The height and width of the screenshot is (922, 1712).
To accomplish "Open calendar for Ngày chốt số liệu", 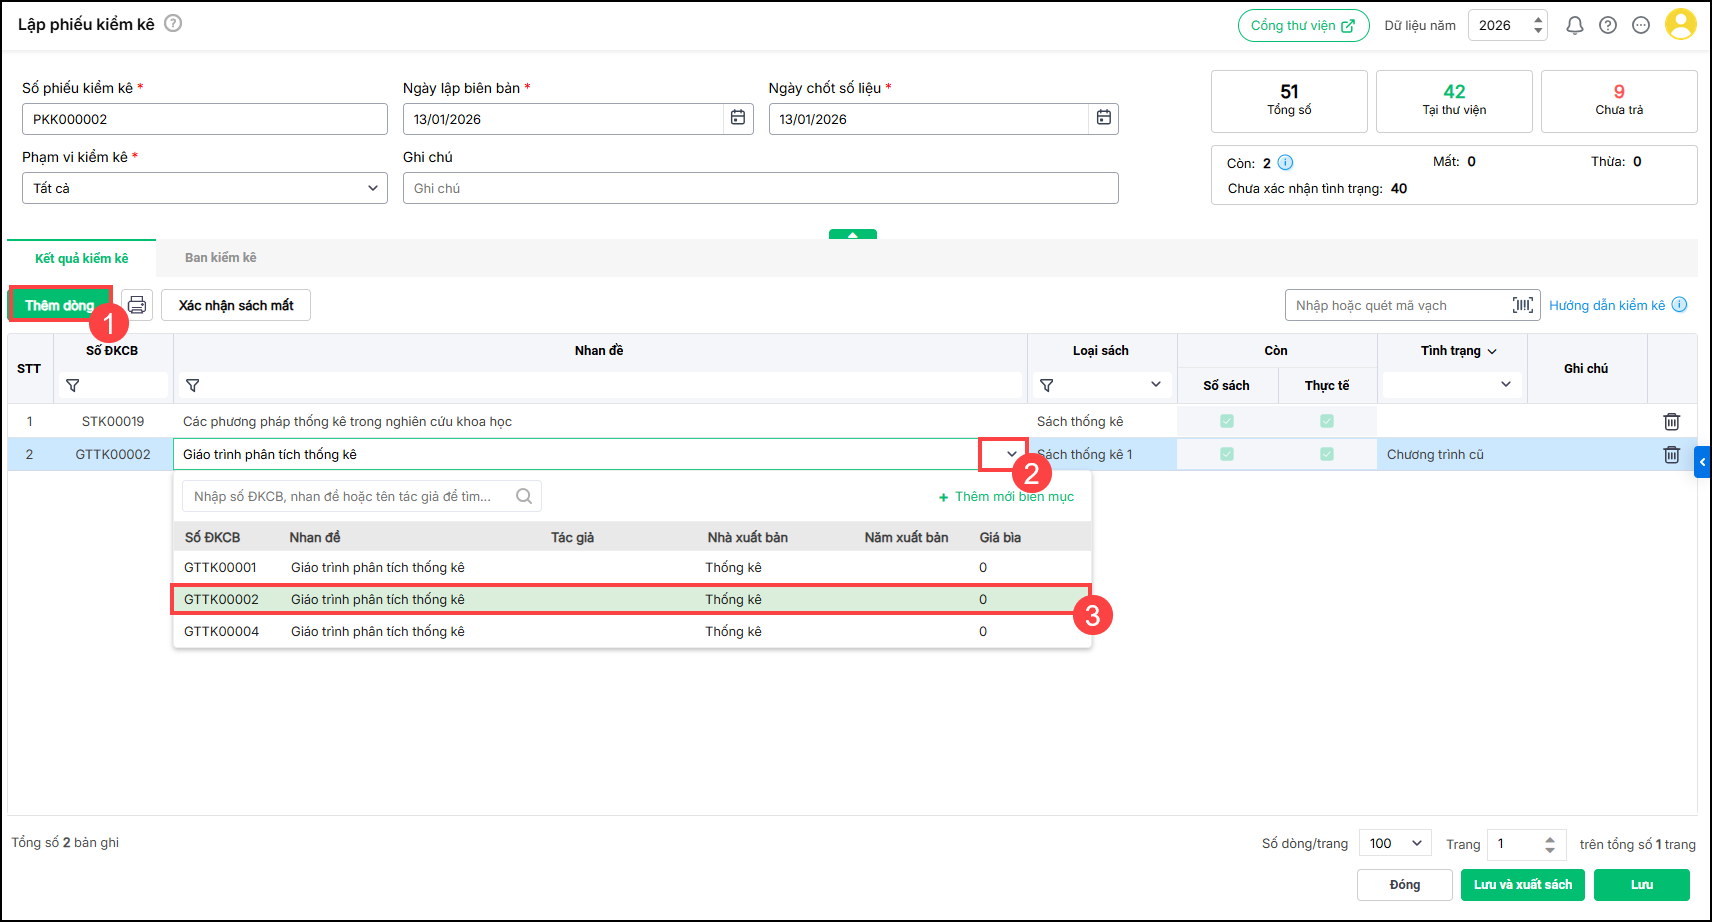I will click(x=1103, y=118).
